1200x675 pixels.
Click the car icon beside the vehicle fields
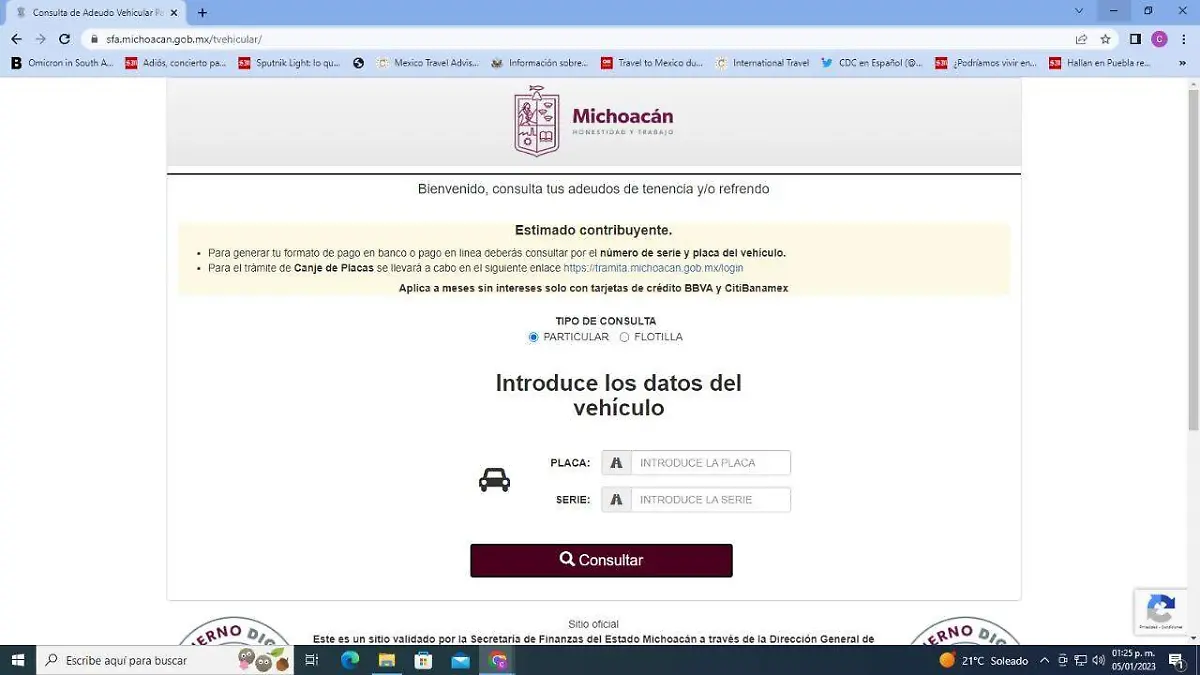pyautogui.click(x=492, y=478)
